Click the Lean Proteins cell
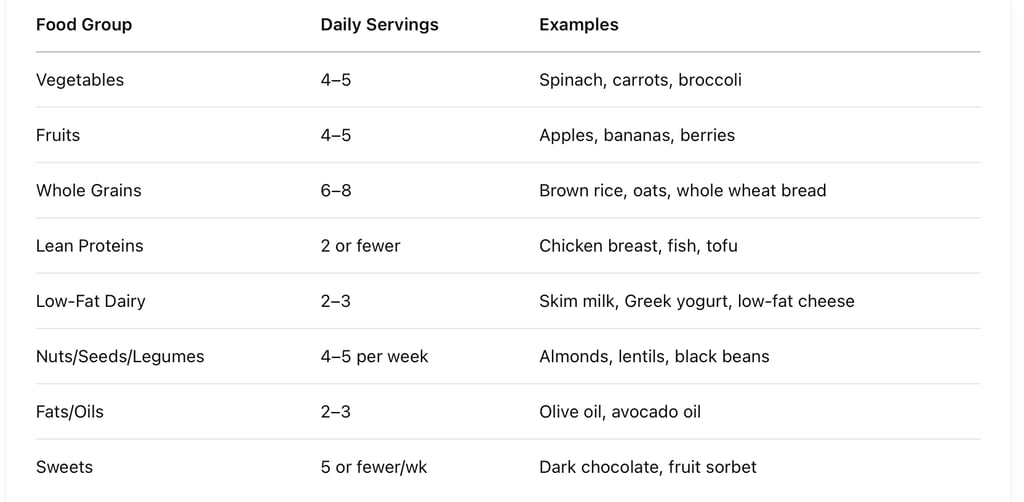The image size is (1024, 502). pyautogui.click(x=89, y=246)
